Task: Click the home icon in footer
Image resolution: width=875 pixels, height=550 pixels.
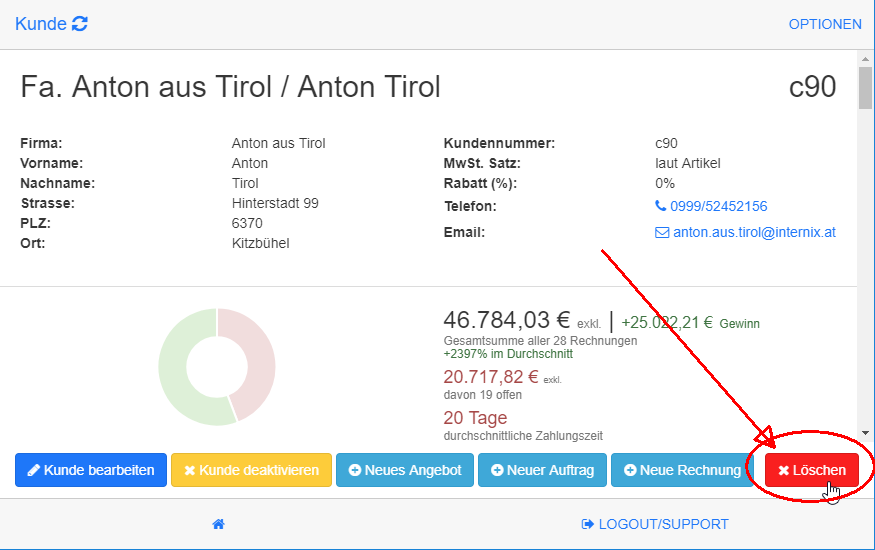Action: [x=219, y=524]
